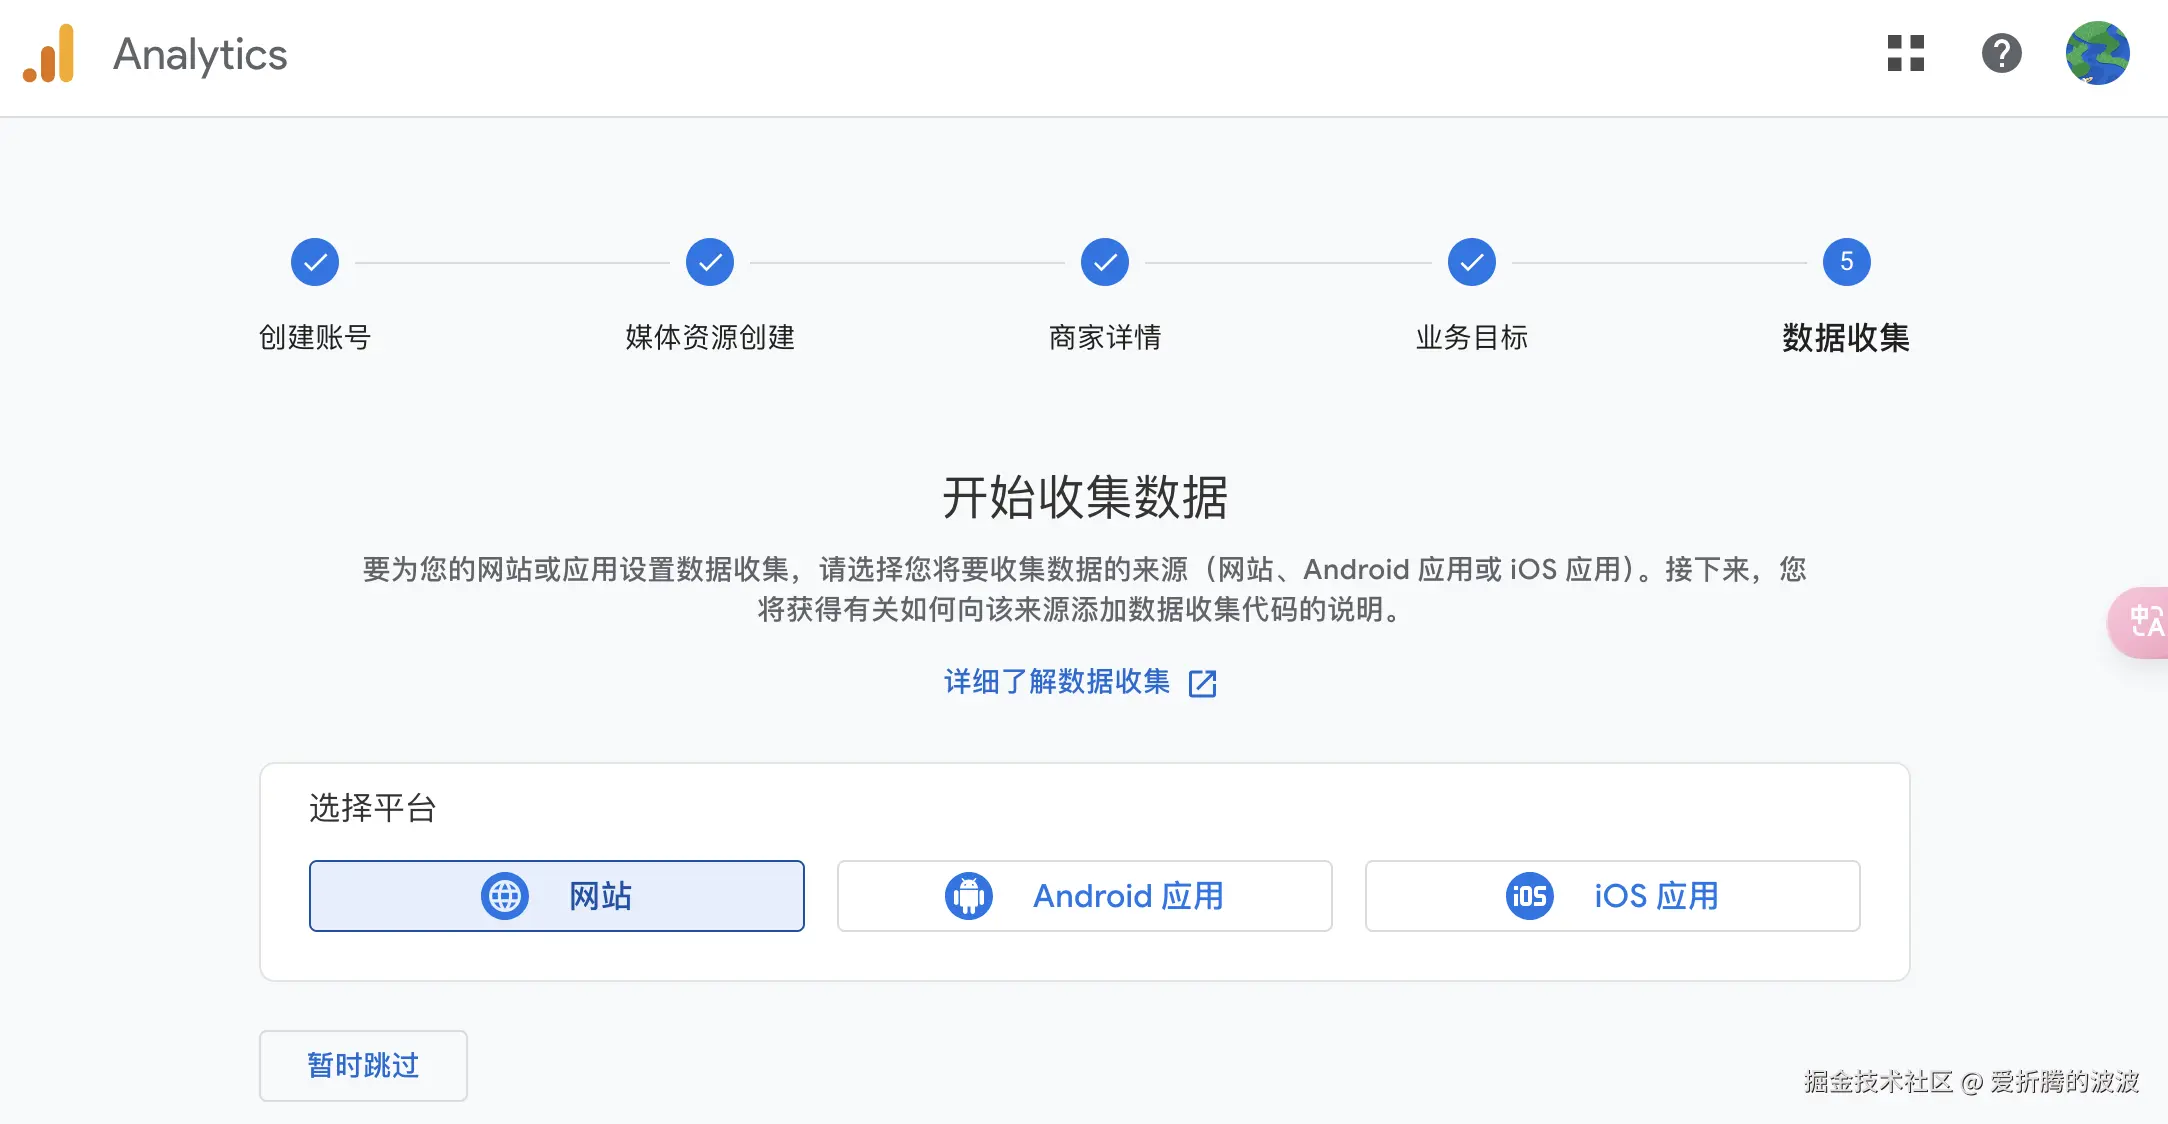Choose the Android 应用 platform button
The width and height of the screenshot is (2168, 1124).
click(1085, 896)
